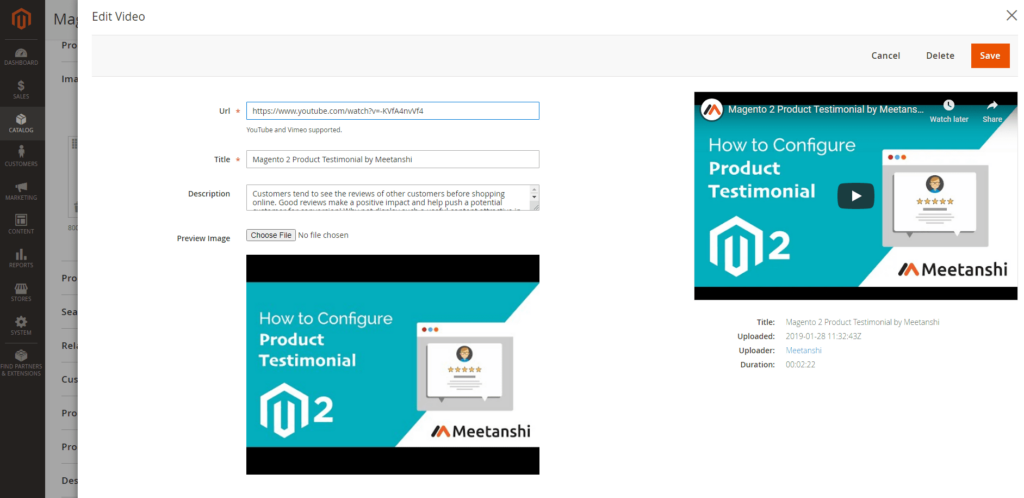Click the preview image thumbnail
The height and width of the screenshot is (498, 1024).
tap(392, 364)
